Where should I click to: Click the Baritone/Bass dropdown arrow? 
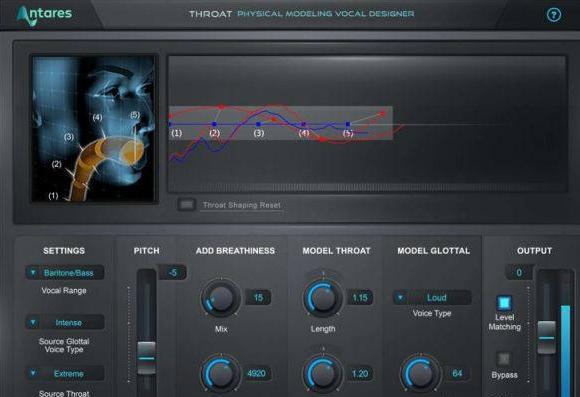(x=33, y=273)
